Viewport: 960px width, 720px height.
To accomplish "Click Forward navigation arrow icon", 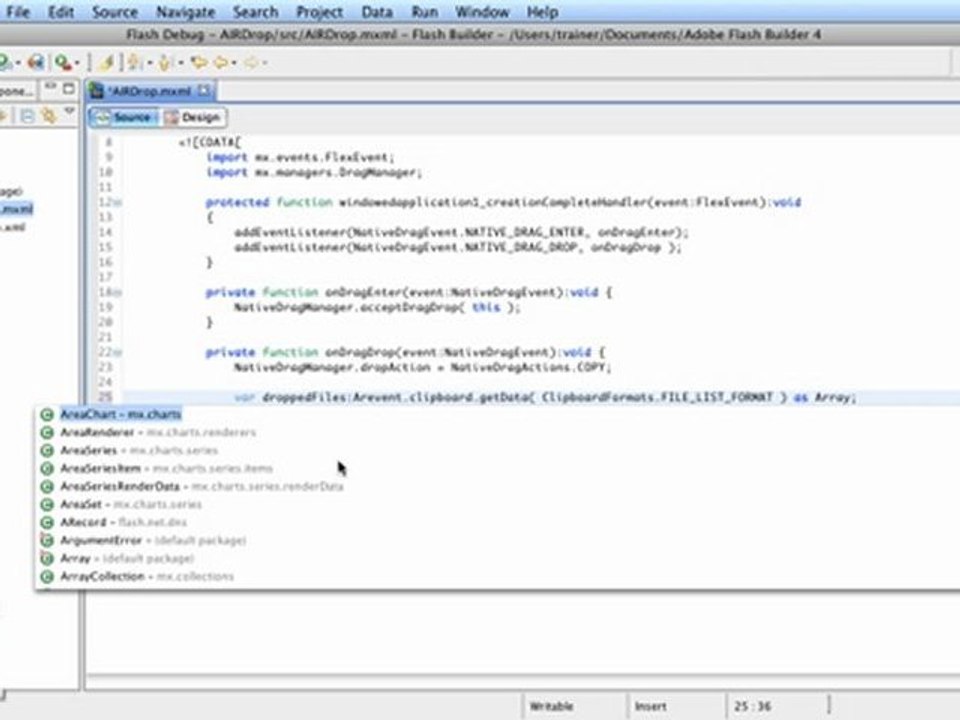I will click(x=251, y=62).
